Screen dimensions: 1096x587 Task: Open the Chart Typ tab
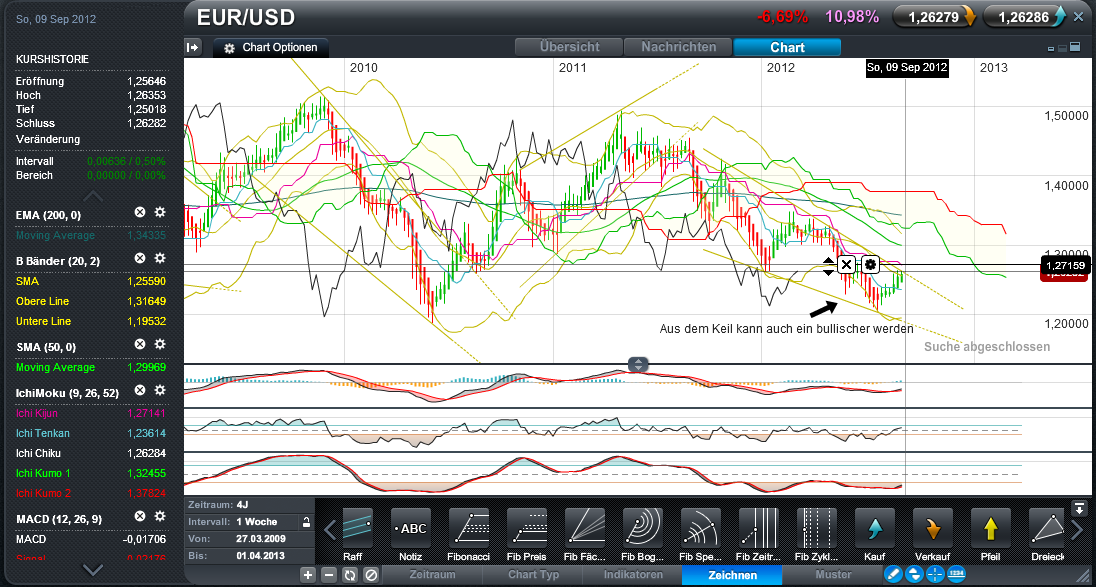[x=533, y=574]
